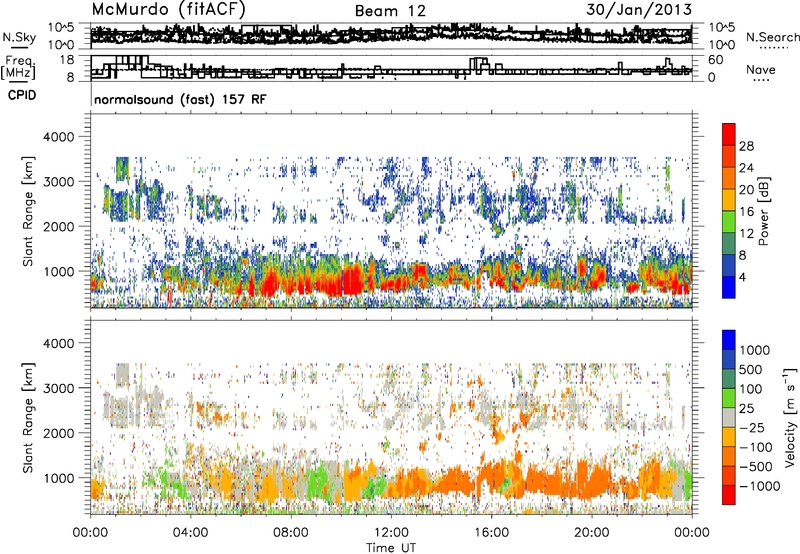Click the right 10^0 tick of noise panel

tap(722, 45)
